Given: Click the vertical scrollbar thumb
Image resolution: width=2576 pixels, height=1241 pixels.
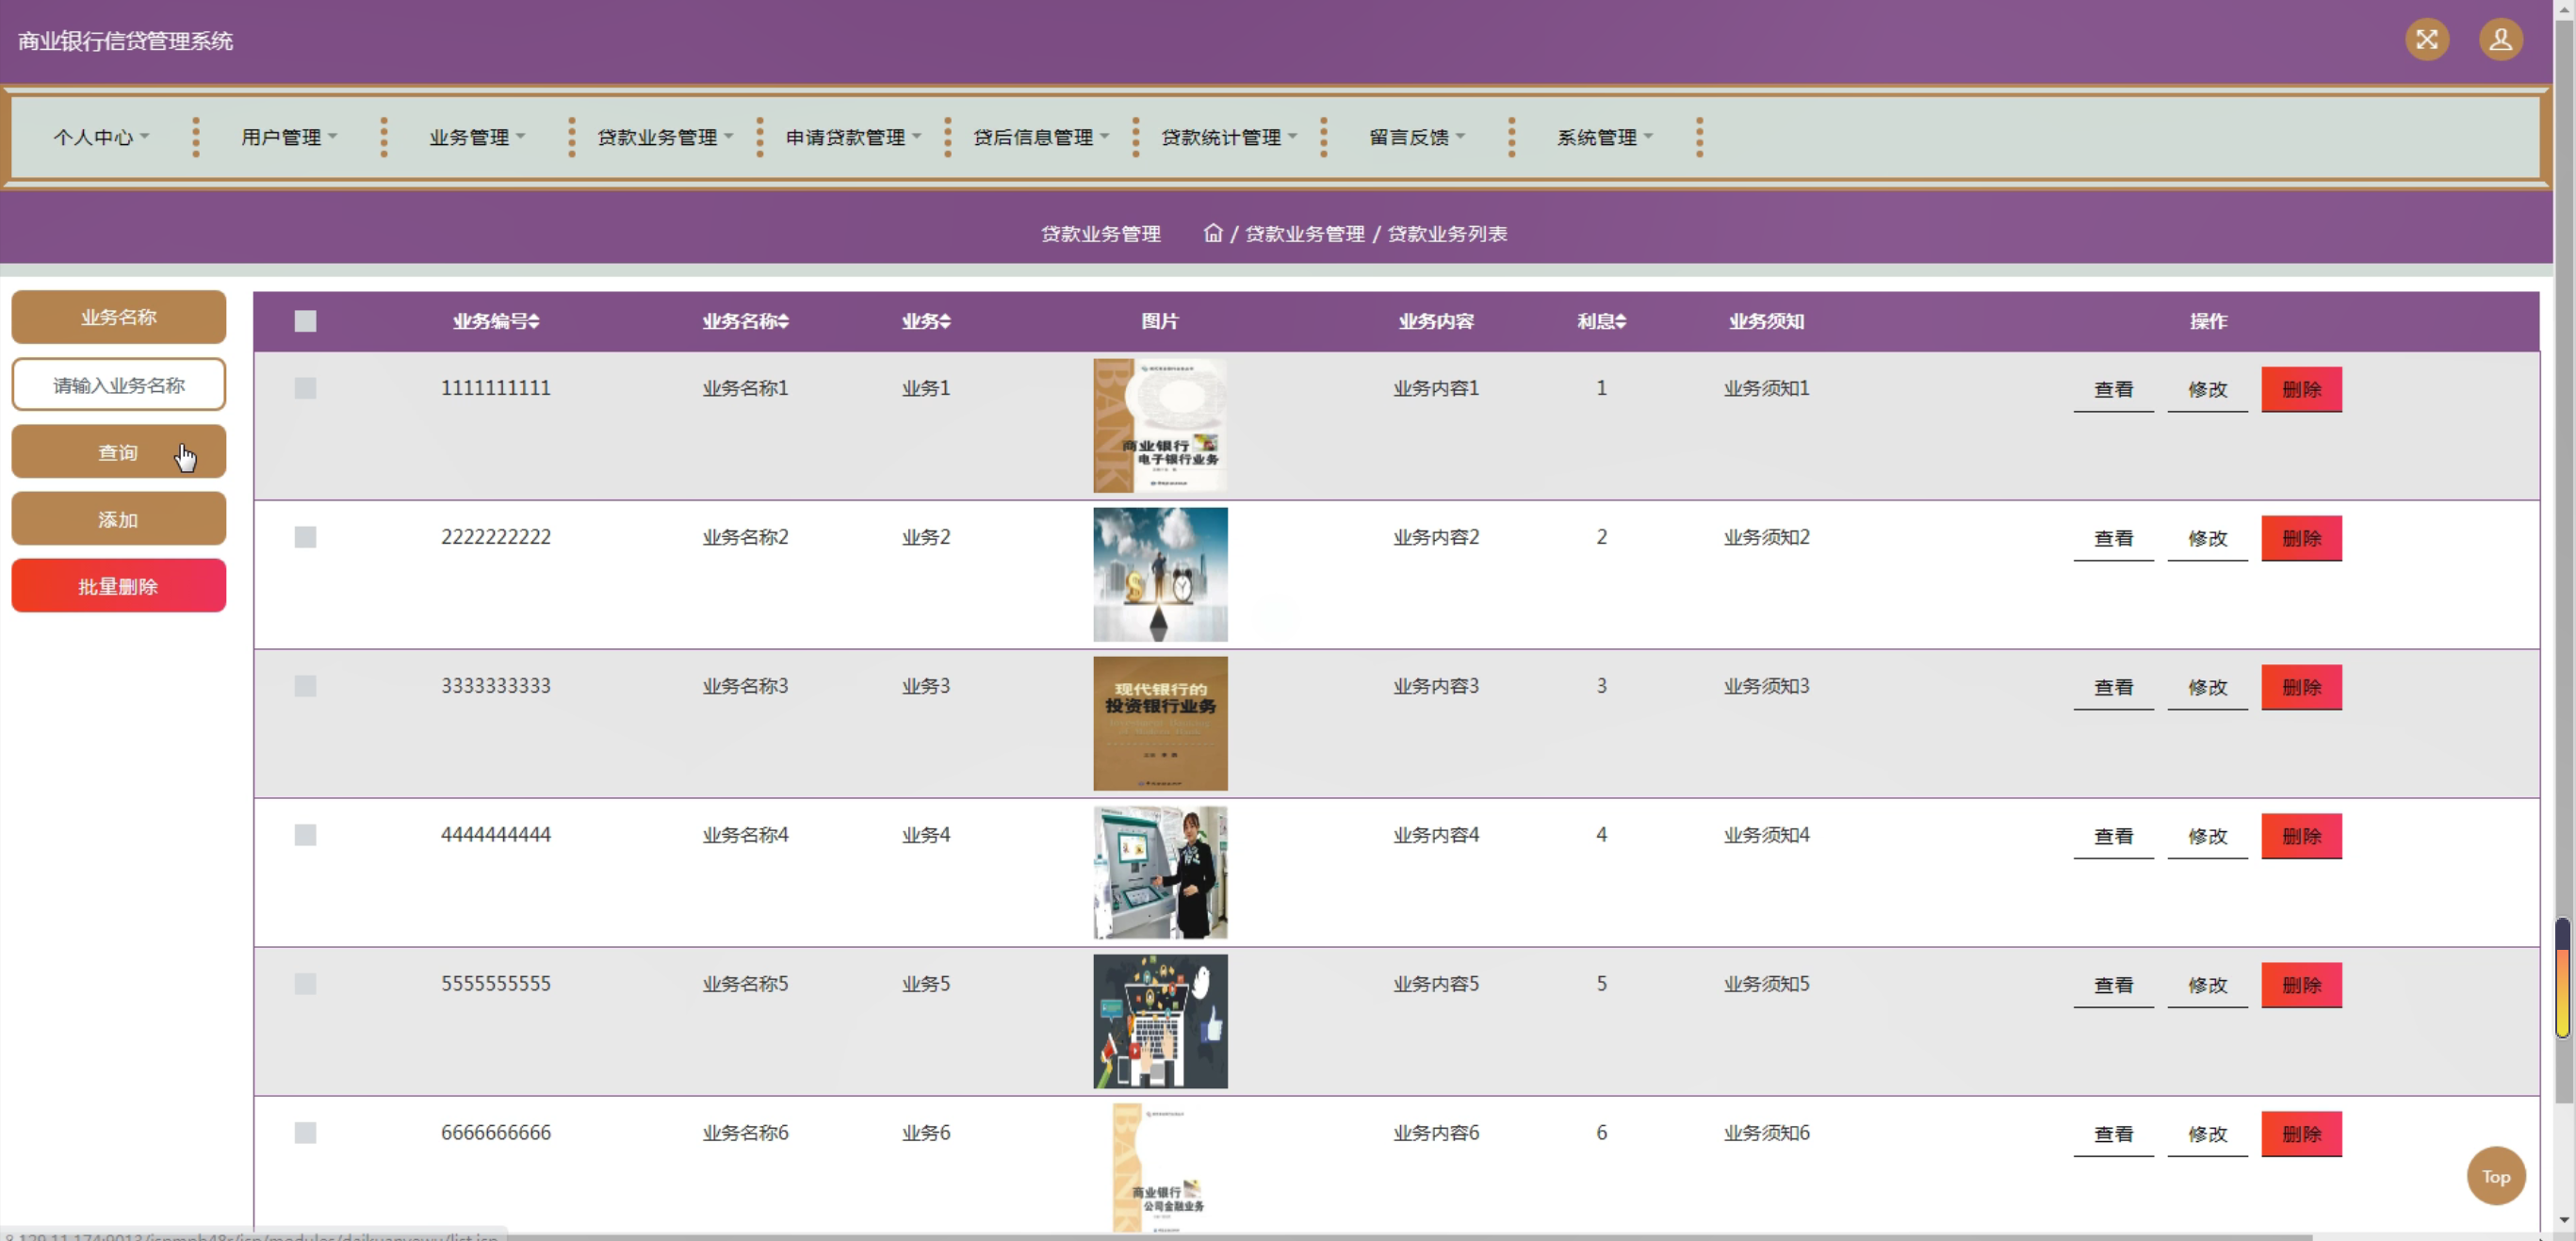Looking at the screenshot, I should [x=2562, y=980].
